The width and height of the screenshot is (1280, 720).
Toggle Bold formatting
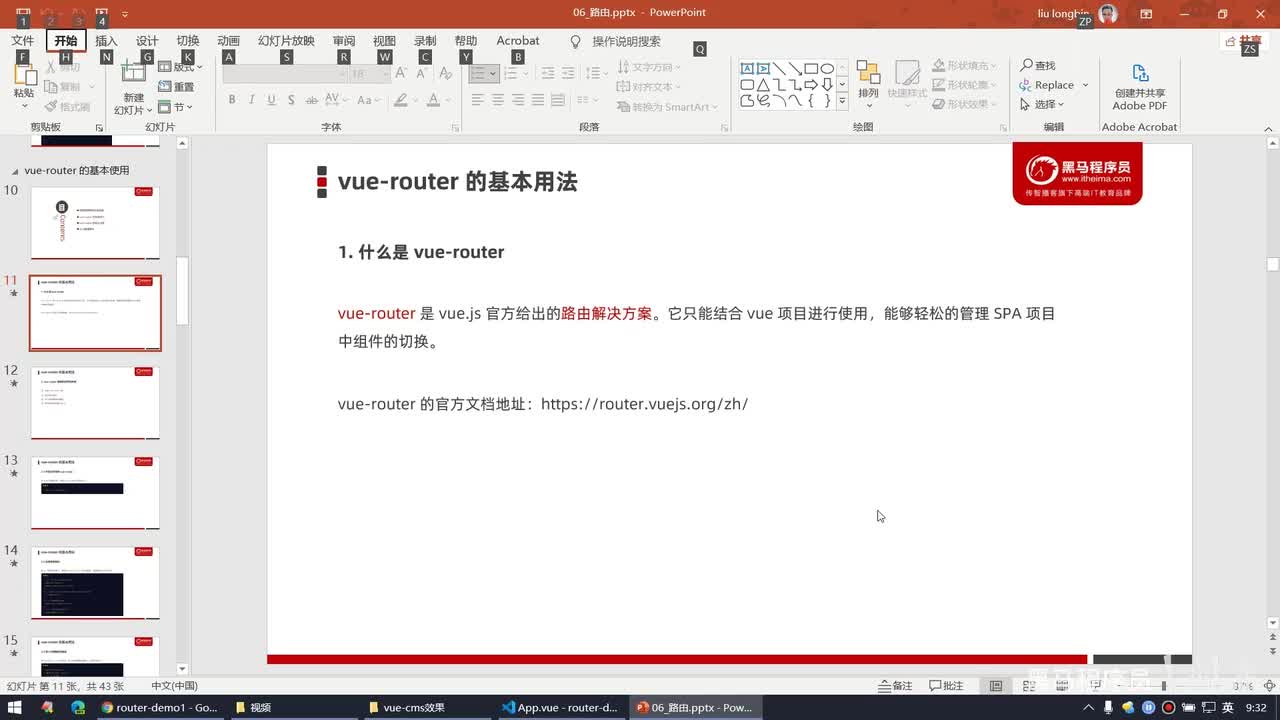pos(232,100)
